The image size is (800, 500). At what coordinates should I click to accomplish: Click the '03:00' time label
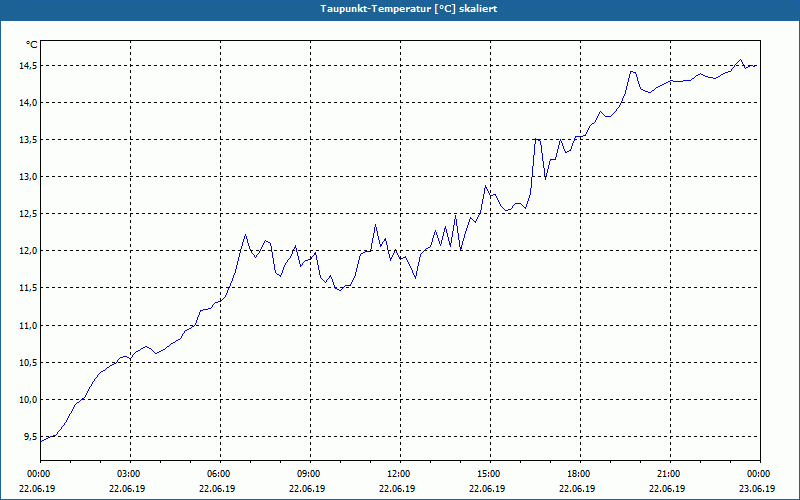click(x=130, y=474)
